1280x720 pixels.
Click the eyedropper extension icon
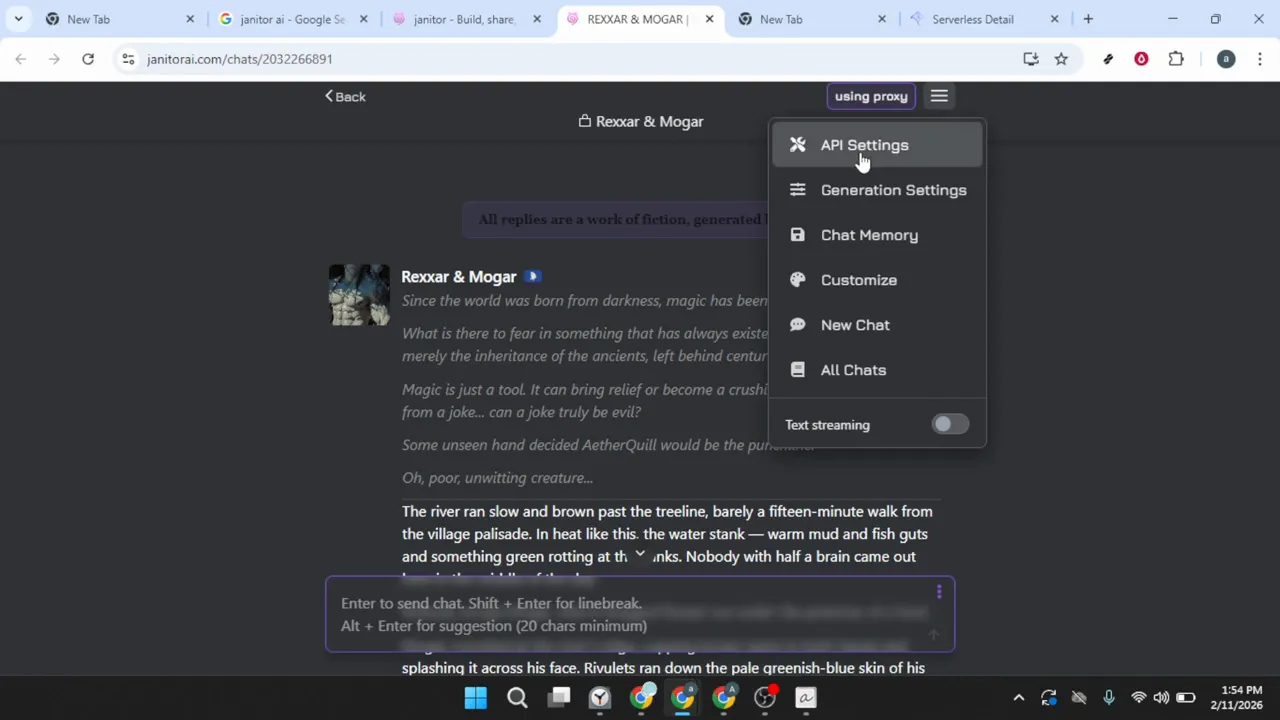(1108, 59)
